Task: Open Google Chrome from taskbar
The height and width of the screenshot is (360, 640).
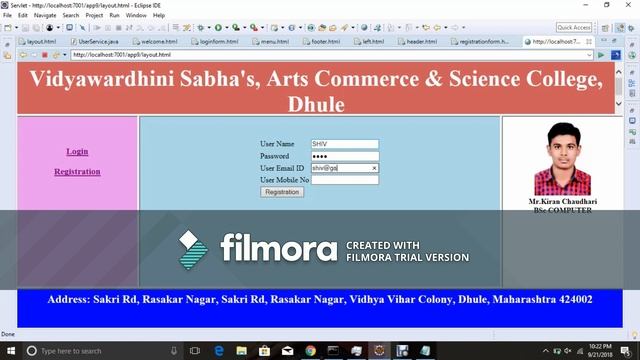Action: point(310,351)
